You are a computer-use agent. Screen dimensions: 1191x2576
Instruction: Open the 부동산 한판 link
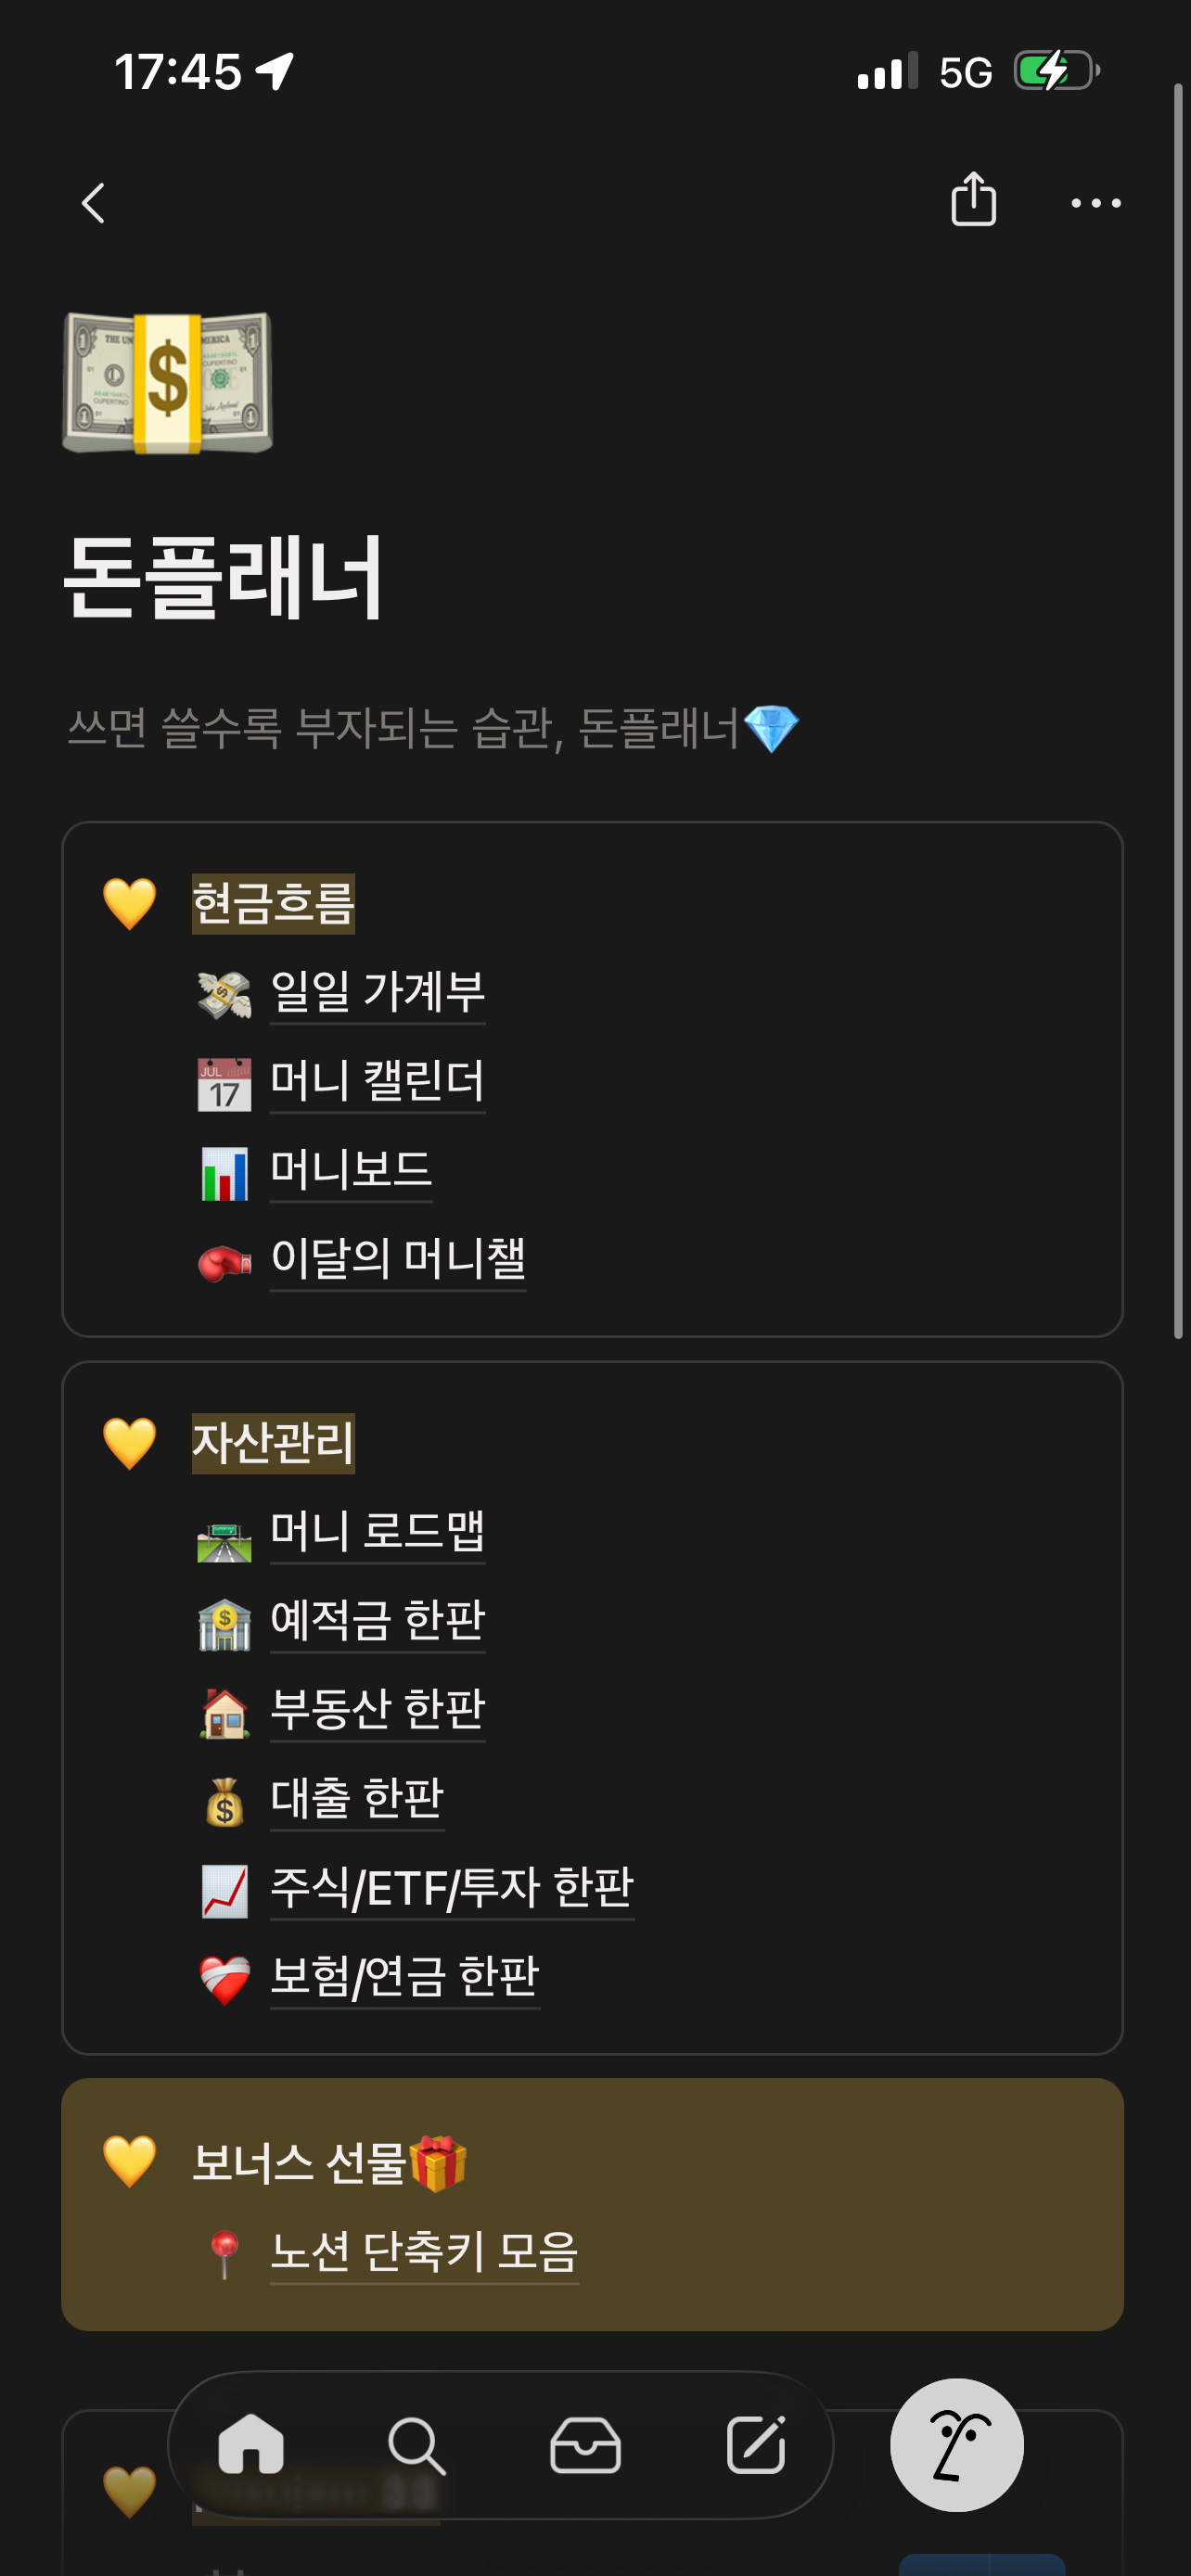tap(377, 1710)
